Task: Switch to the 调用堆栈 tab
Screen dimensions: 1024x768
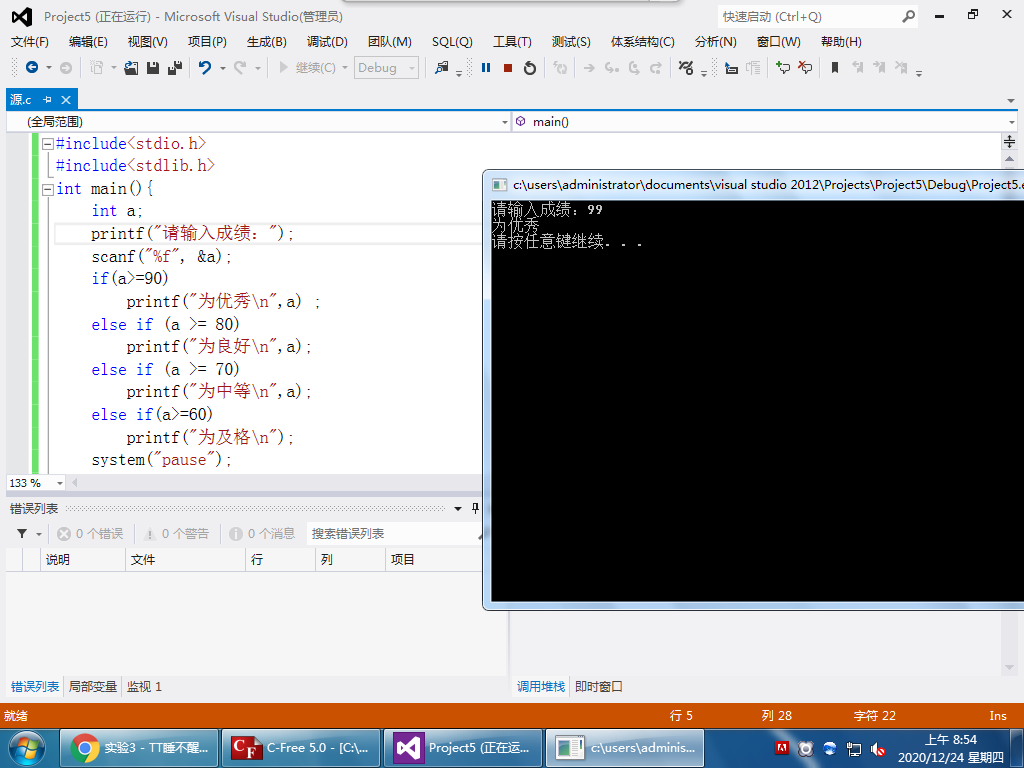Action: [x=541, y=686]
